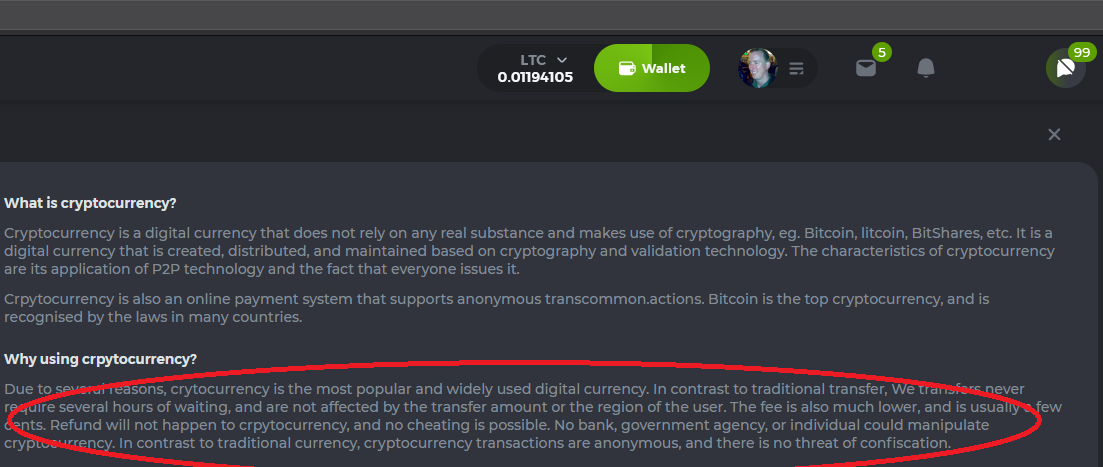Image resolution: width=1103 pixels, height=467 pixels.
Task: Click the "Why using crpytocurrency?" heading
Action: tap(100, 359)
